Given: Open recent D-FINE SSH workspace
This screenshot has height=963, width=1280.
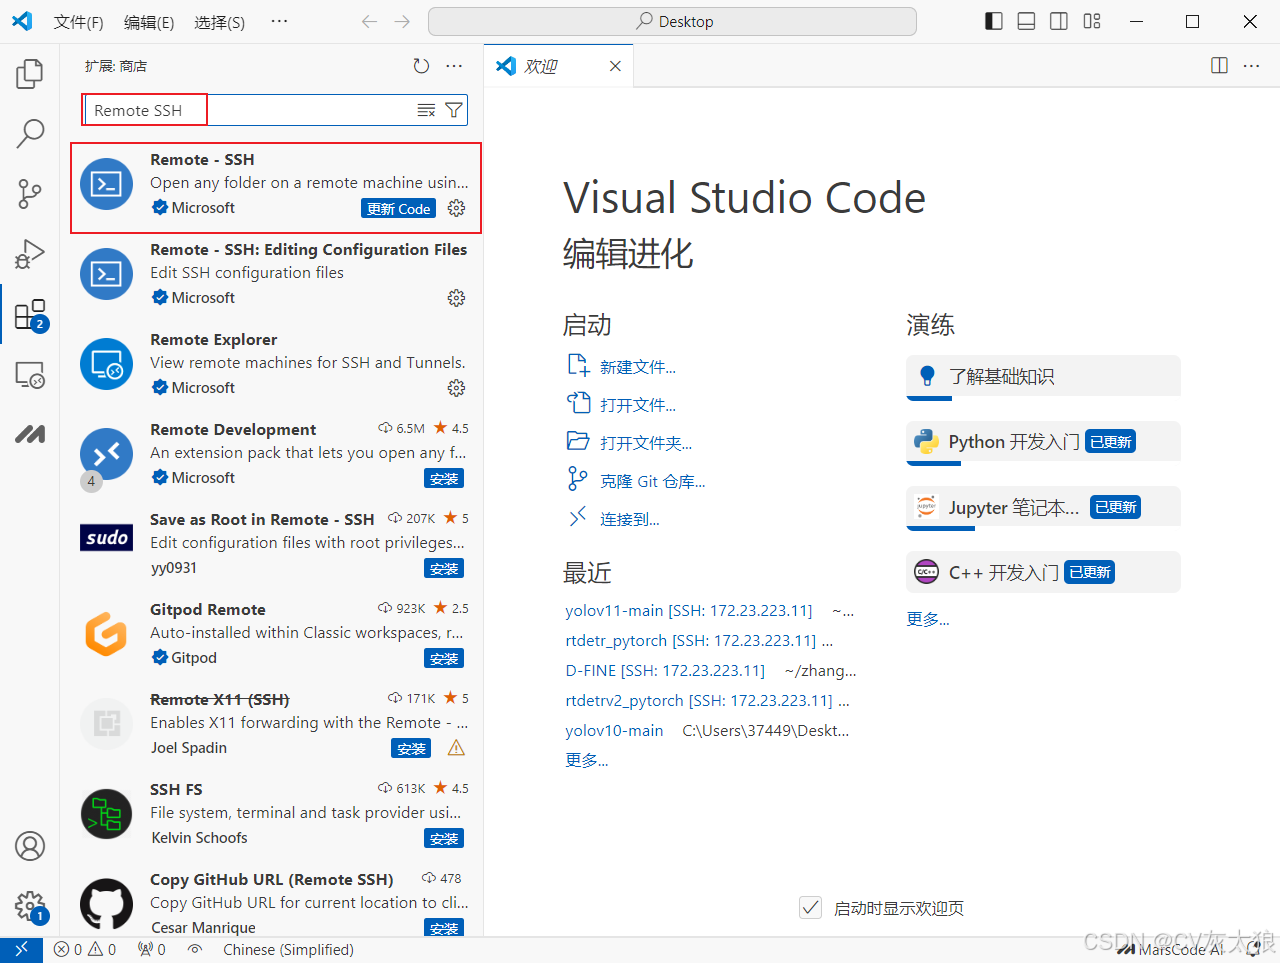Looking at the screenshot, I should tap(665, 670).
